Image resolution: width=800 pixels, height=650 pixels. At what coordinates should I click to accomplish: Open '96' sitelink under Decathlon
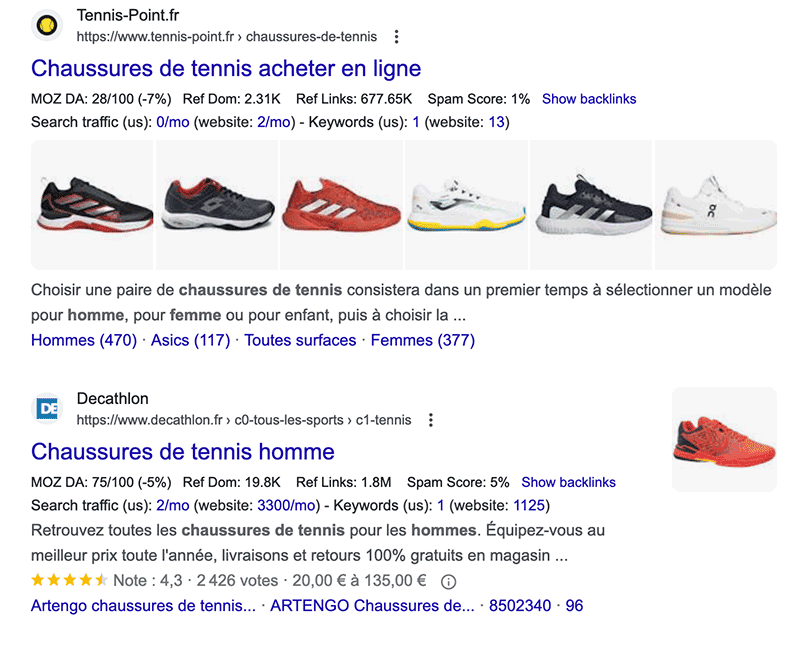point(574,606)
